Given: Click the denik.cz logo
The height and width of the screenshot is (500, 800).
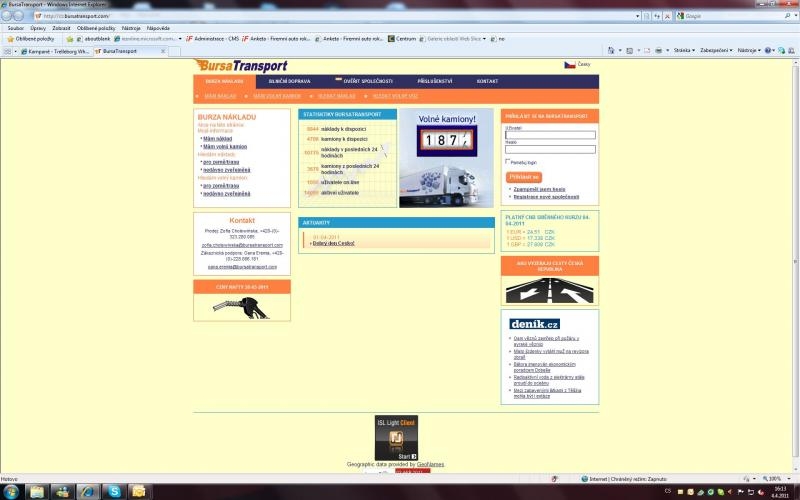Looking at the screenshot, I should [534, 324].
